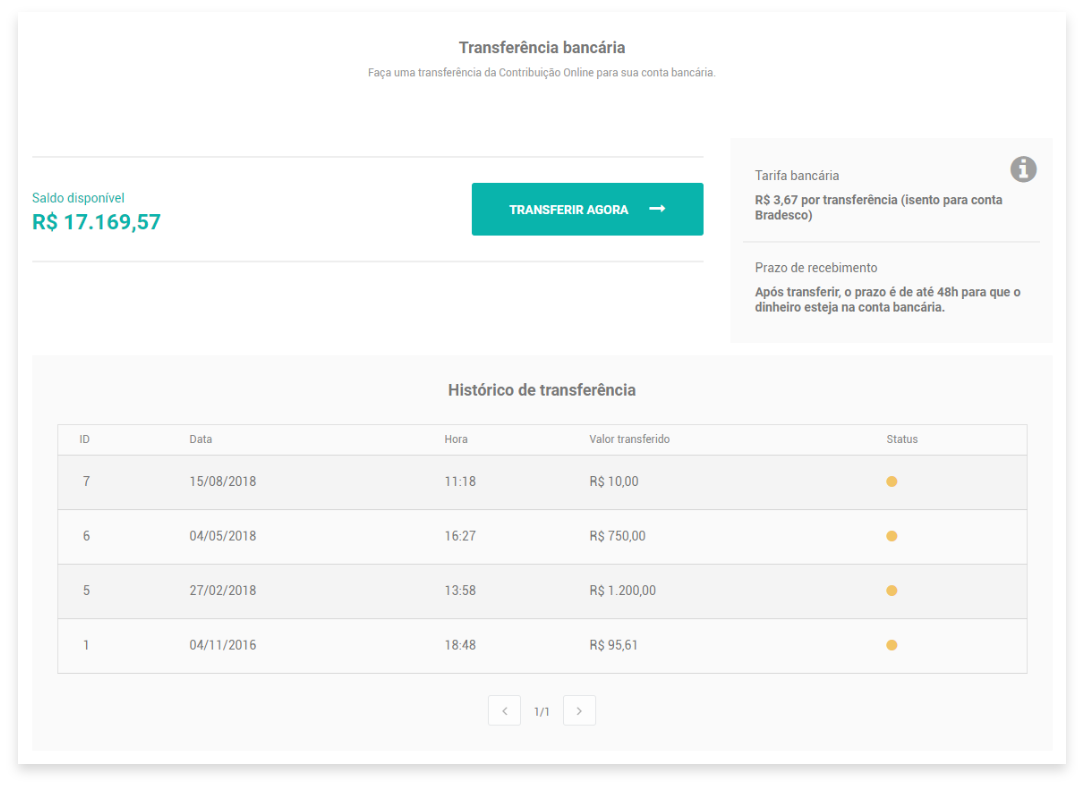Click the 48h deadline description text

(888, 300)
